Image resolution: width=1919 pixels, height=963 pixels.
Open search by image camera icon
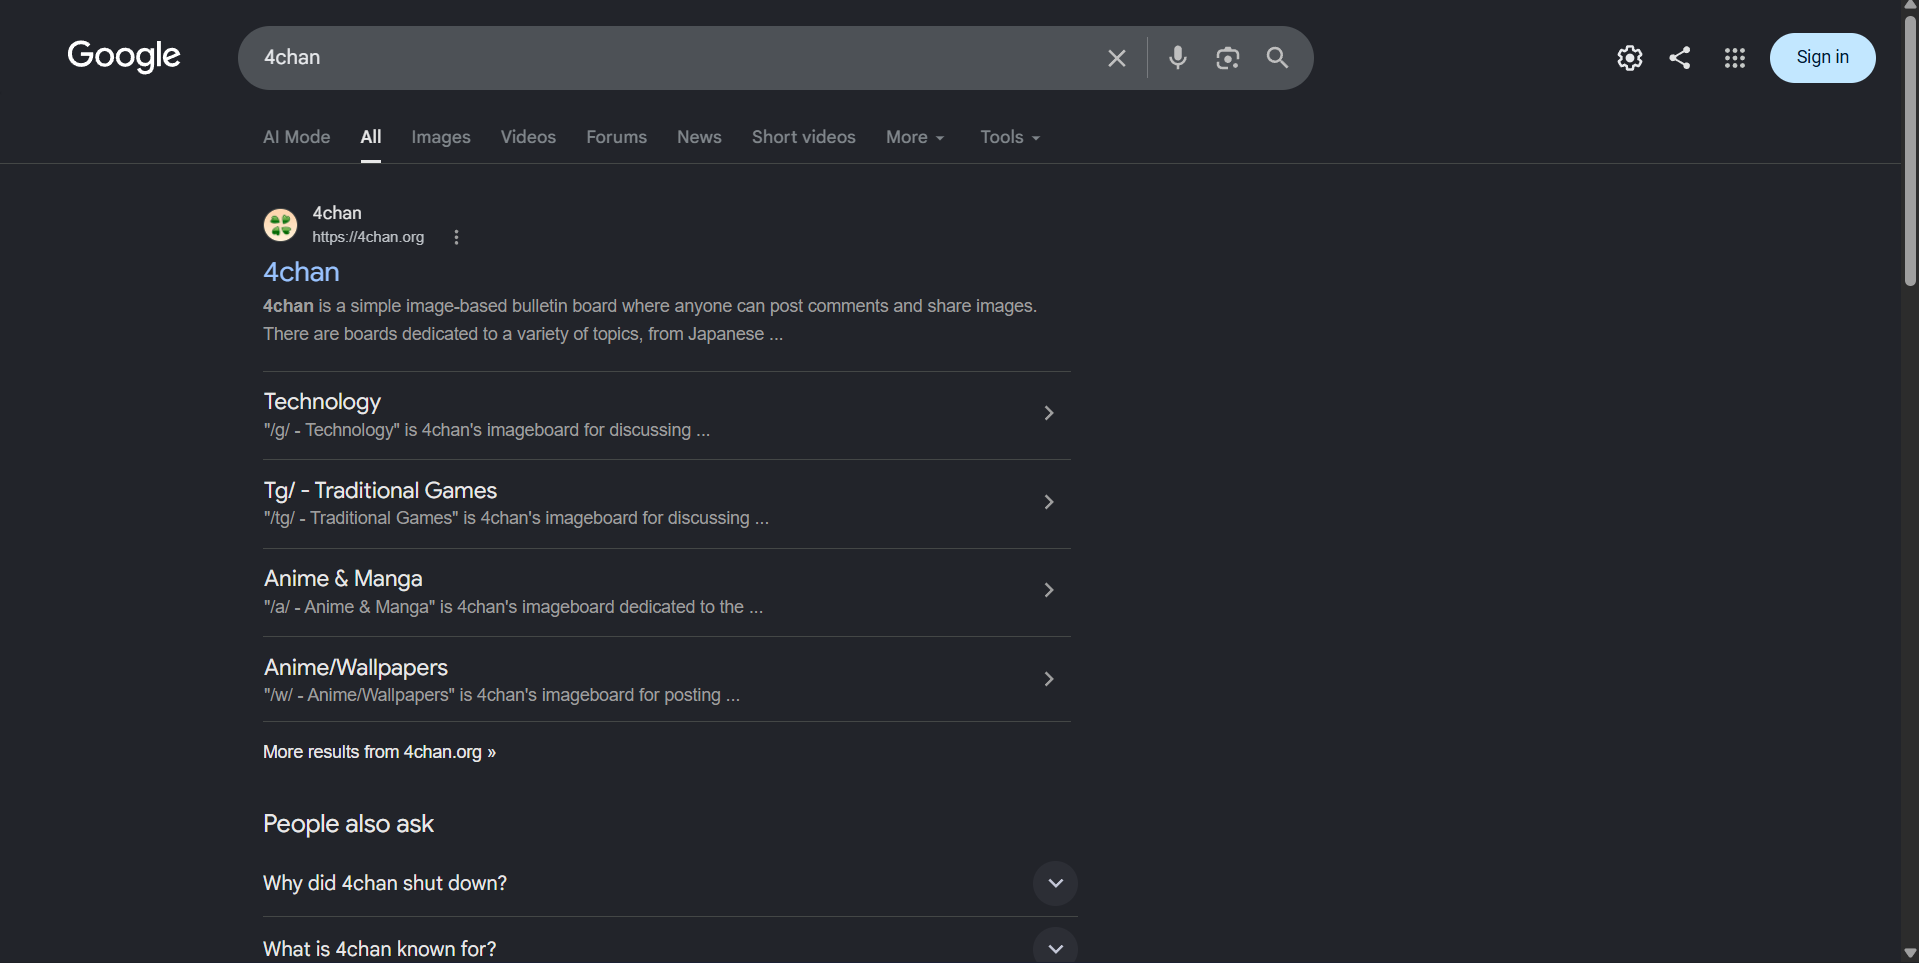click(1228, 58)
